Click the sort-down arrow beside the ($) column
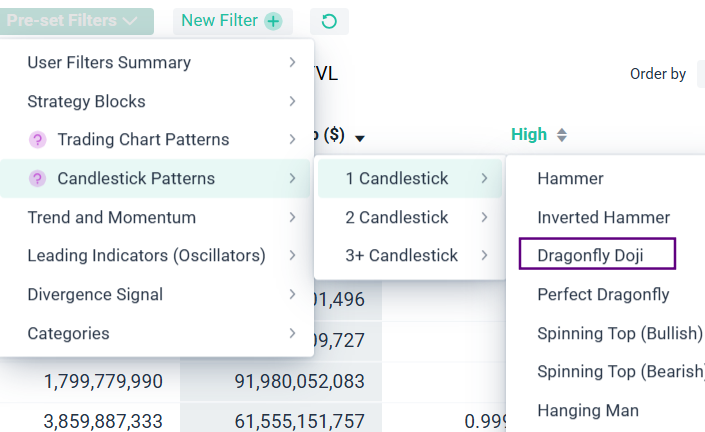705x432 pixels. 360,138
